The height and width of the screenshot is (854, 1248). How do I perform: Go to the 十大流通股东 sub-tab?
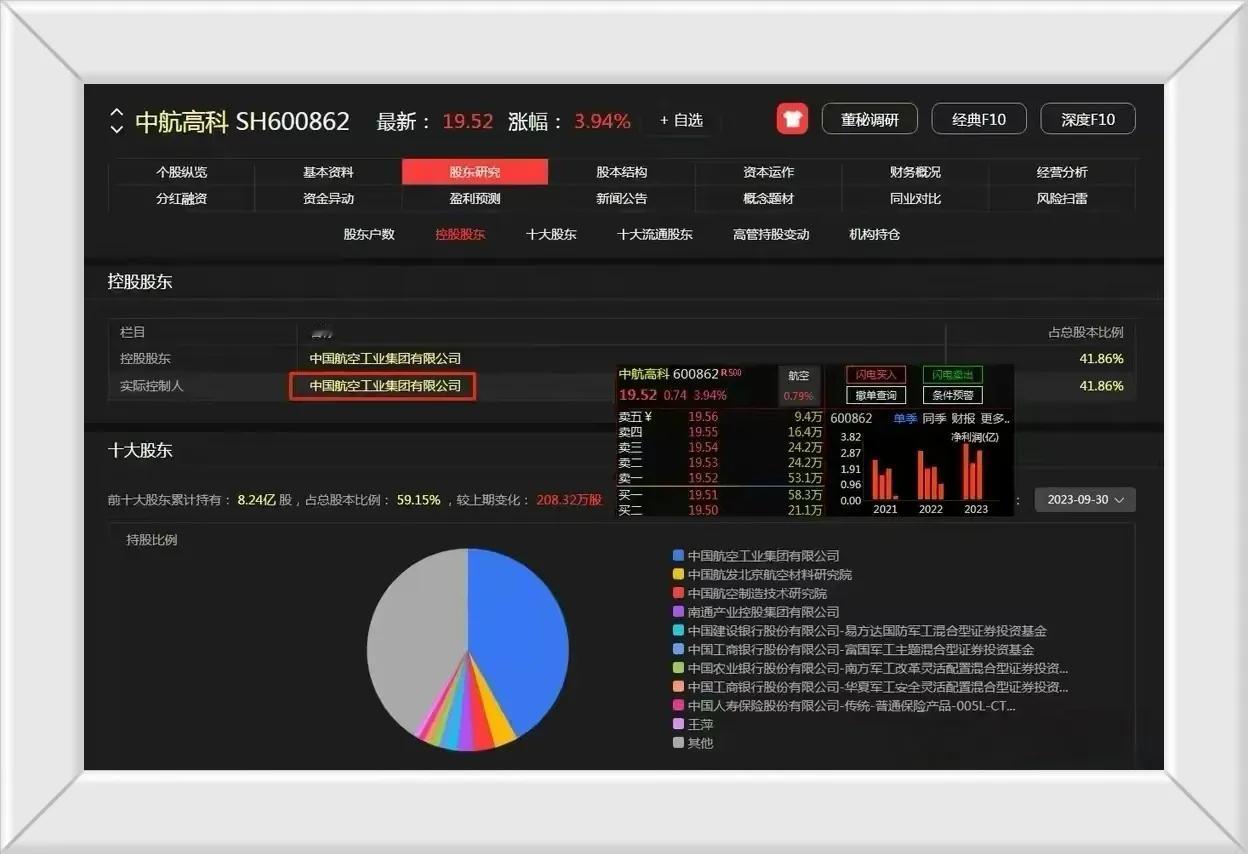tap(655, 234)
